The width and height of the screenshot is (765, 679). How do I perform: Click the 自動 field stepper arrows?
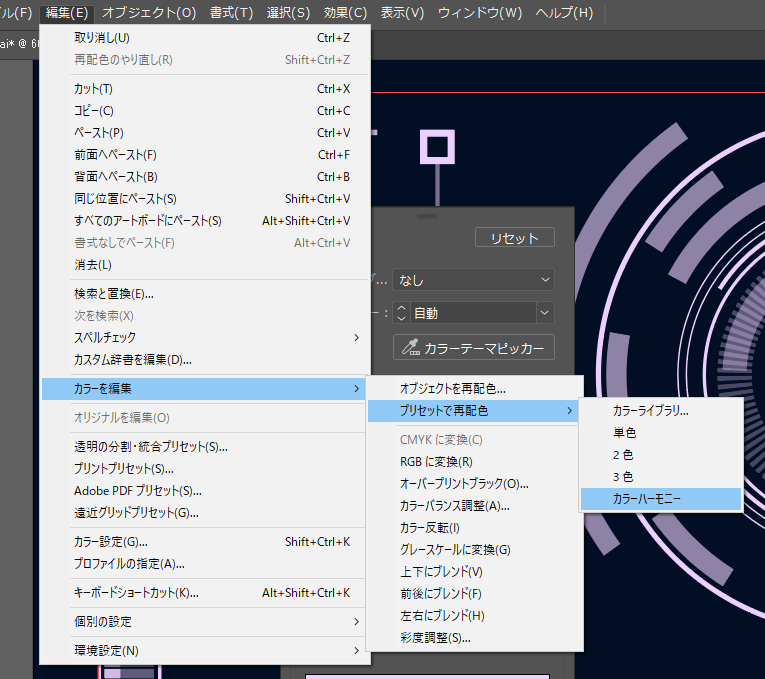click(401, 313)
